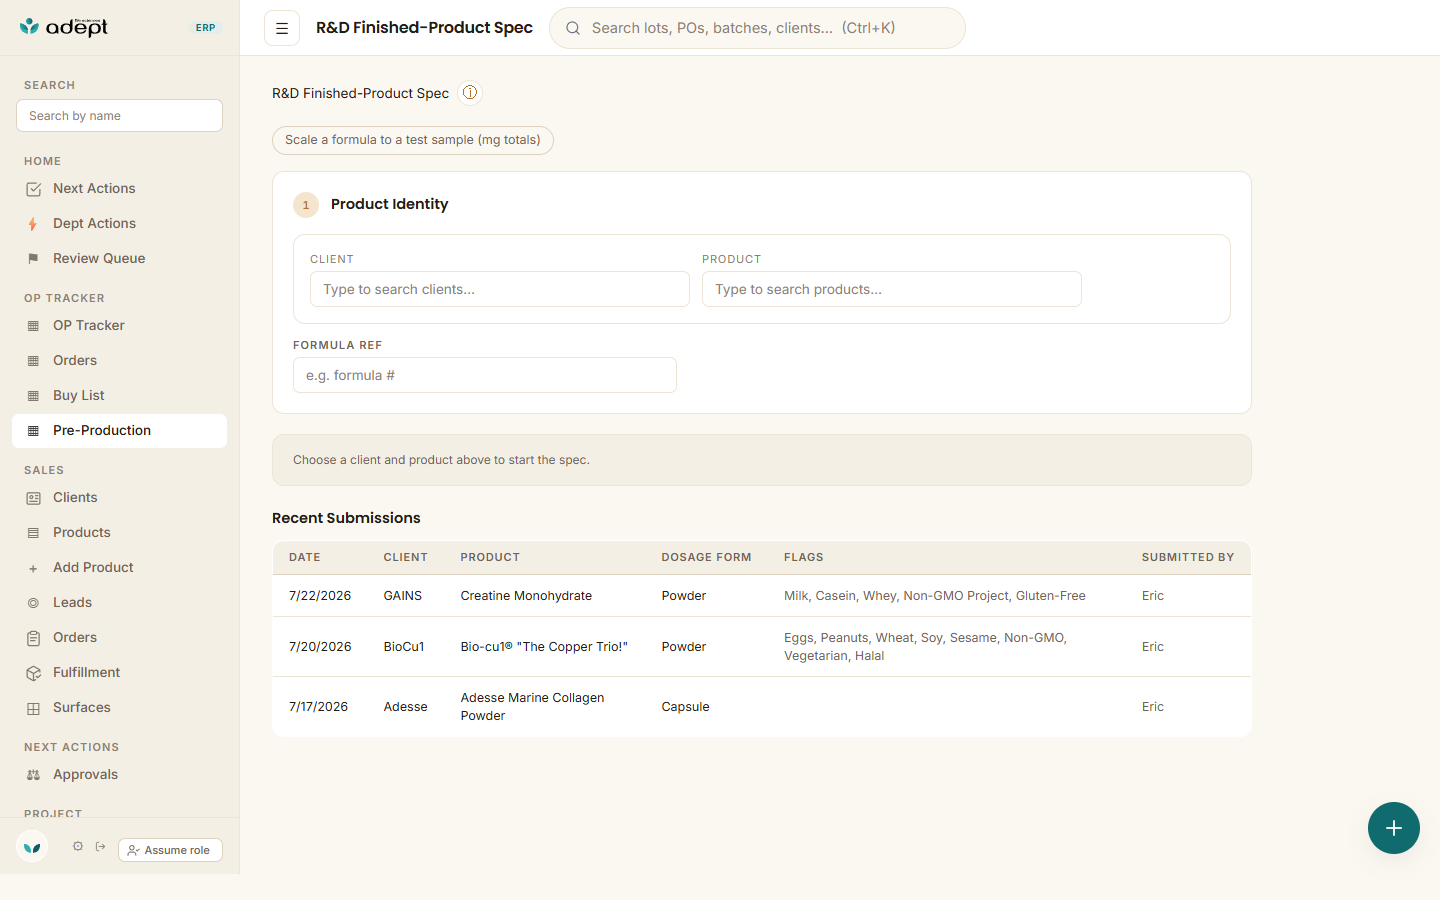Click the Fulfillment box icon in sidebar
Image resolution: width=1440 pixels, height=900 pixels.
(x=33, y=673)
